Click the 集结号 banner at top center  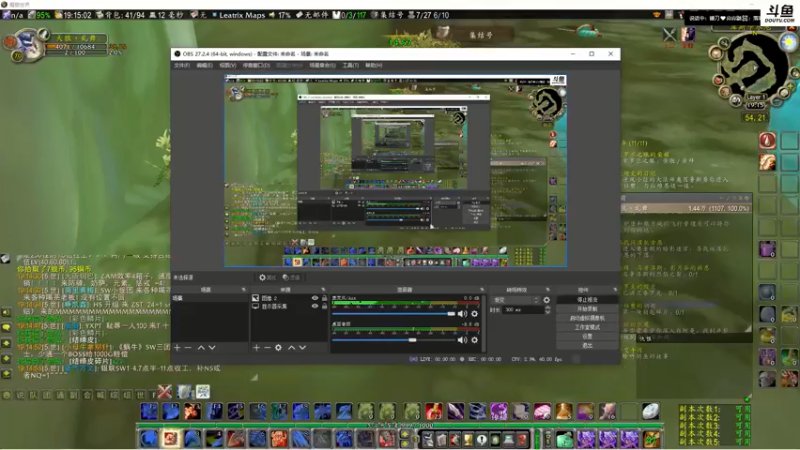tap(481, 35)
